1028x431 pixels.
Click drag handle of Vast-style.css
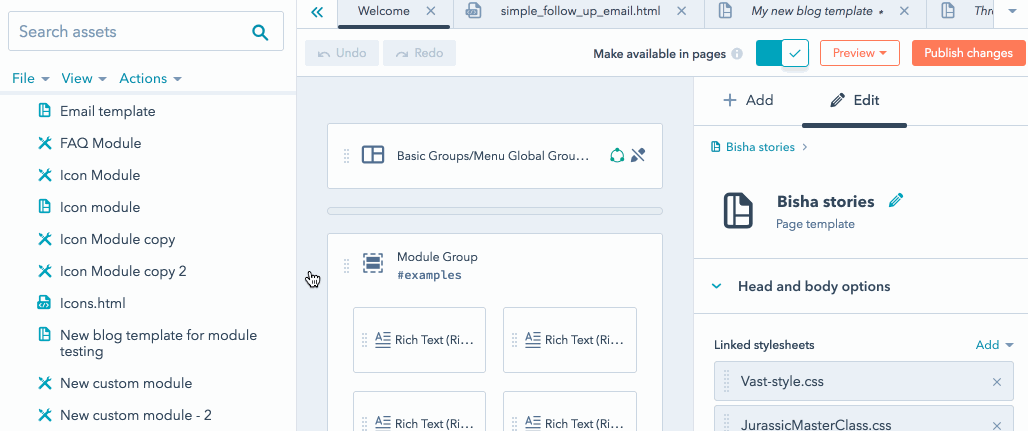[726, 381]
